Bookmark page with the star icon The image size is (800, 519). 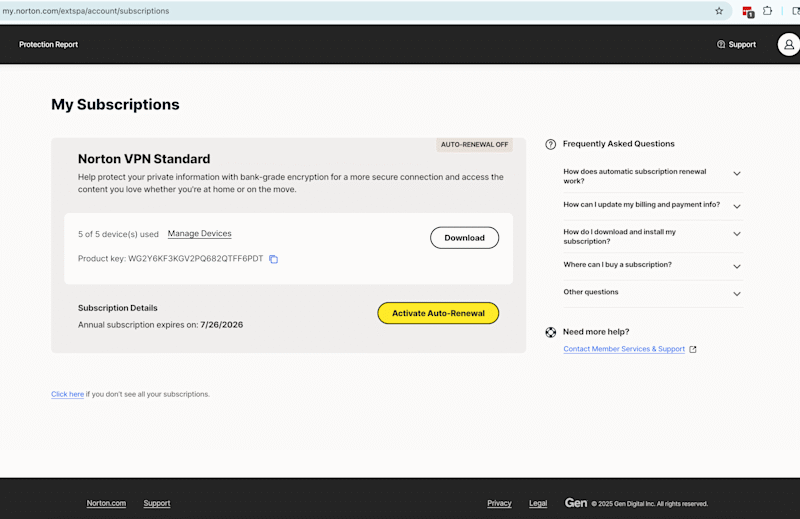719,11
